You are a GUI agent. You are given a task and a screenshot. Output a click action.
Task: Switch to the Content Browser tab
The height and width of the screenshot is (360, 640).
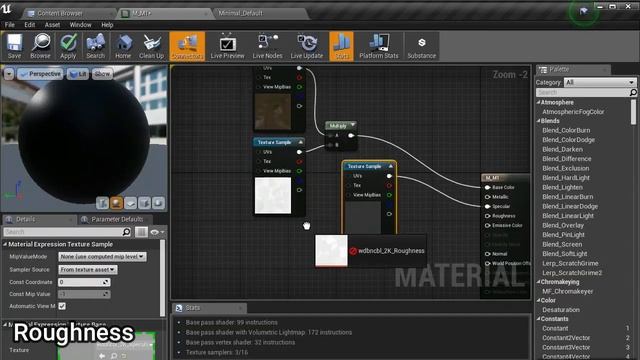click(x=60, y=13)
